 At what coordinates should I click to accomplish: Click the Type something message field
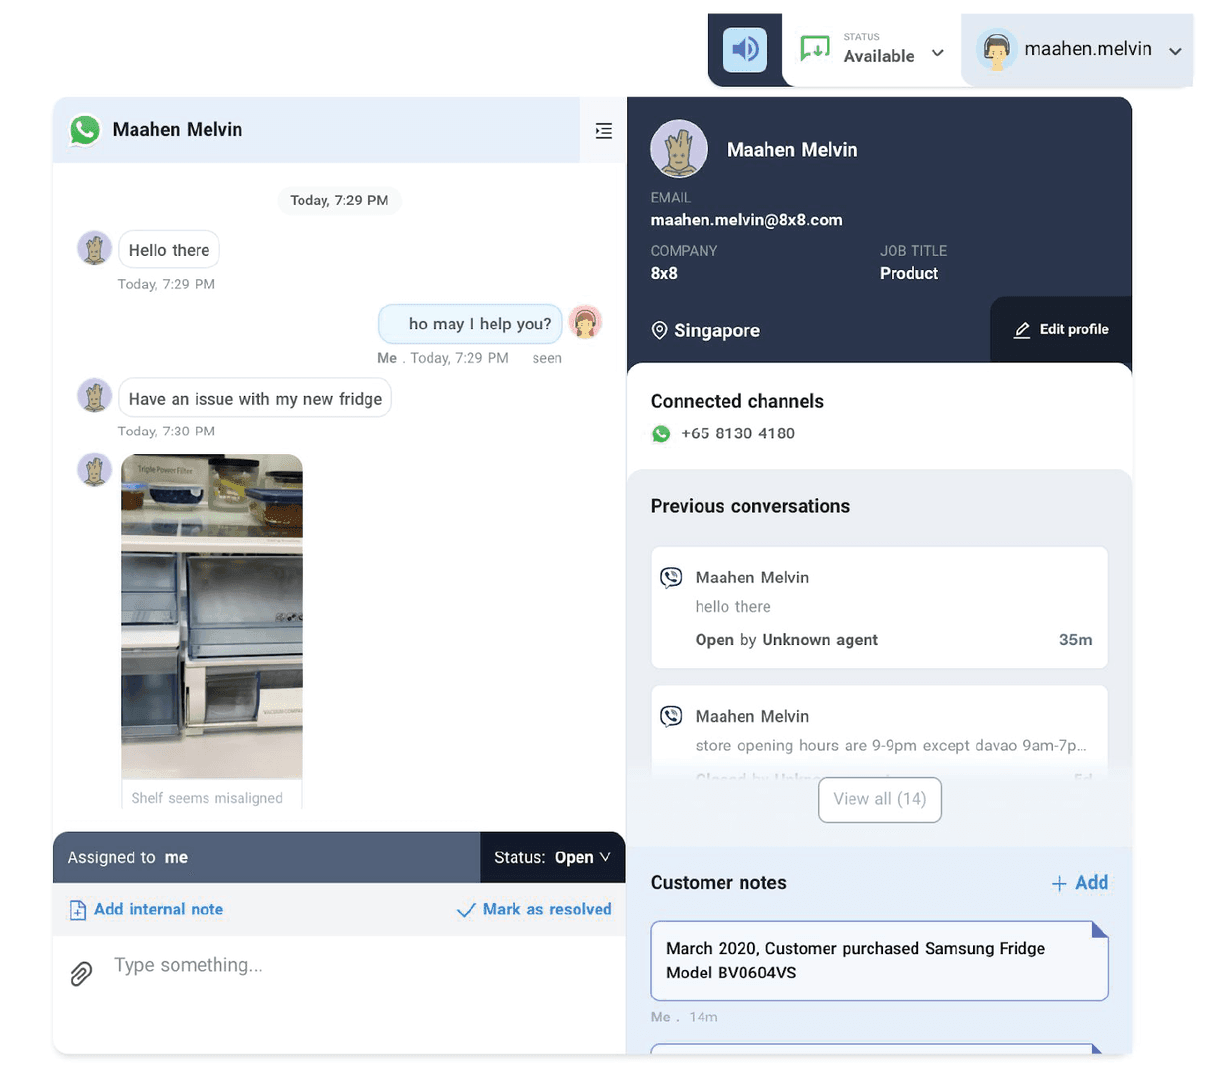click(340, 965)
